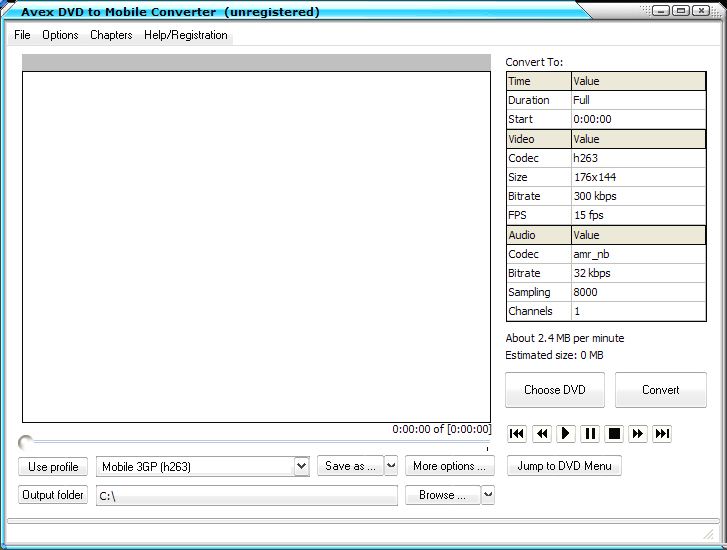Click the skip to start playback icon
The image size is (727, 550).
click(x=517, y=433)
